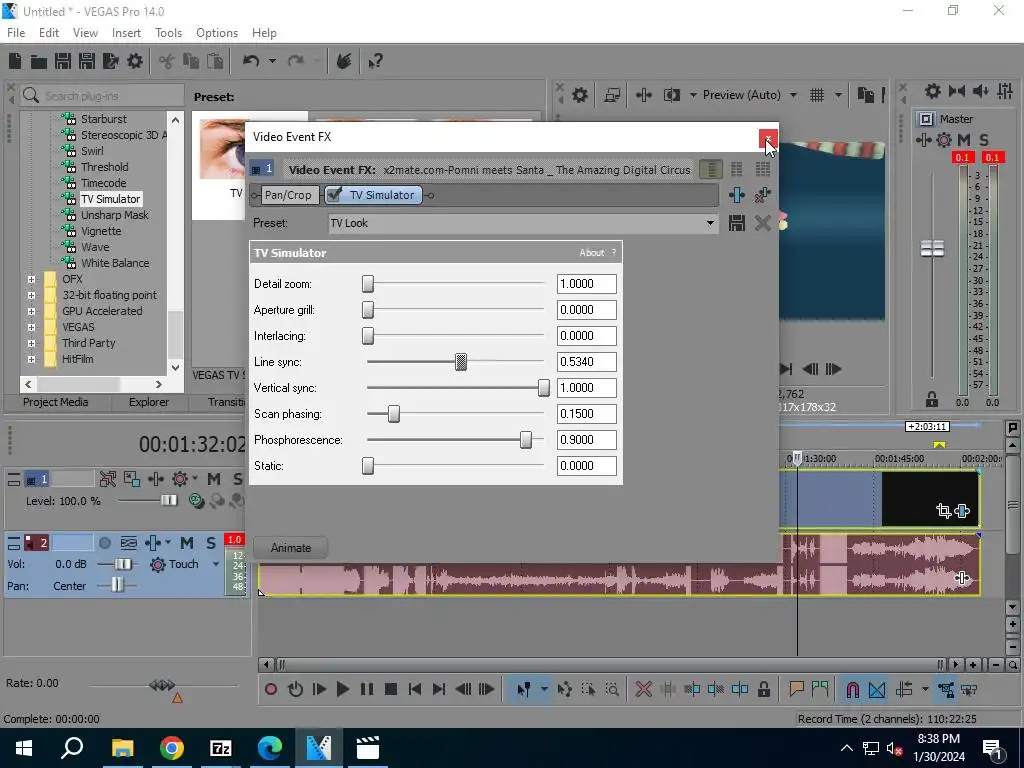
Task: Select the Envelope edit tool
Action: pyautogui.click(x=565, y=689)
